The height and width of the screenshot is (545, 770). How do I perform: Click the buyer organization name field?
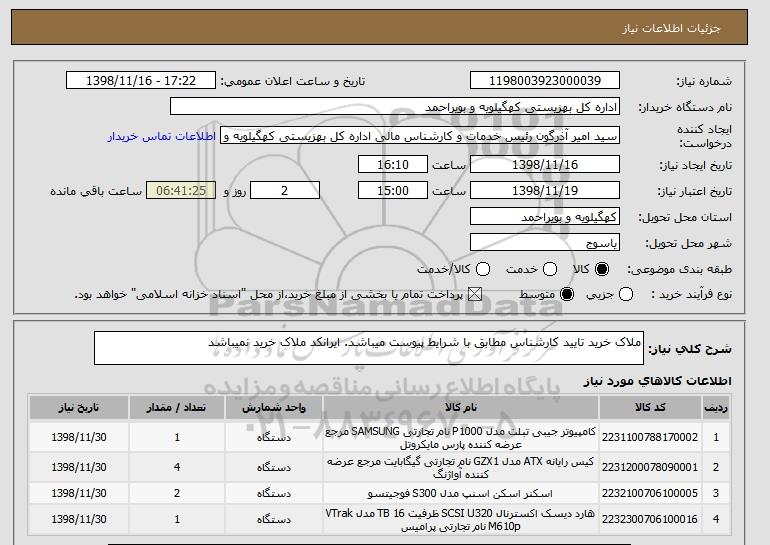(x=395, y=107)
